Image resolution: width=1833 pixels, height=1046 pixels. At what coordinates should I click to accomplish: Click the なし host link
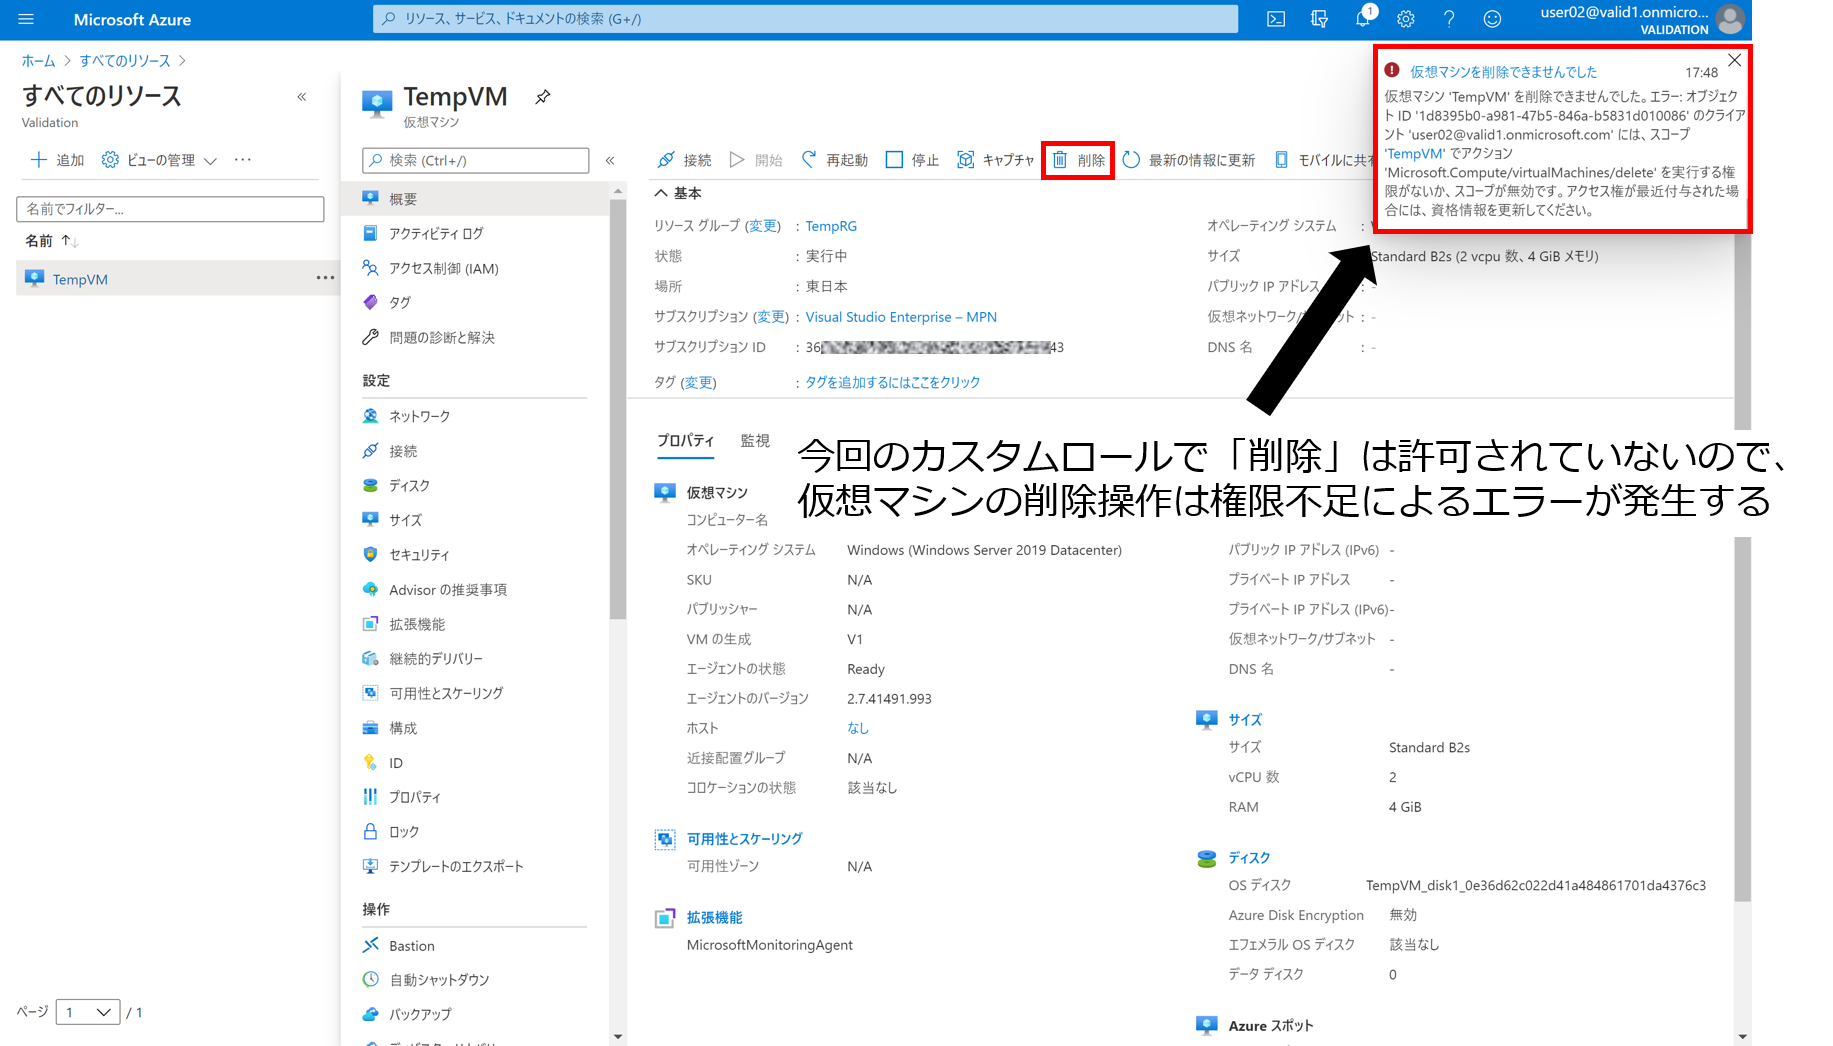point(858,728)
